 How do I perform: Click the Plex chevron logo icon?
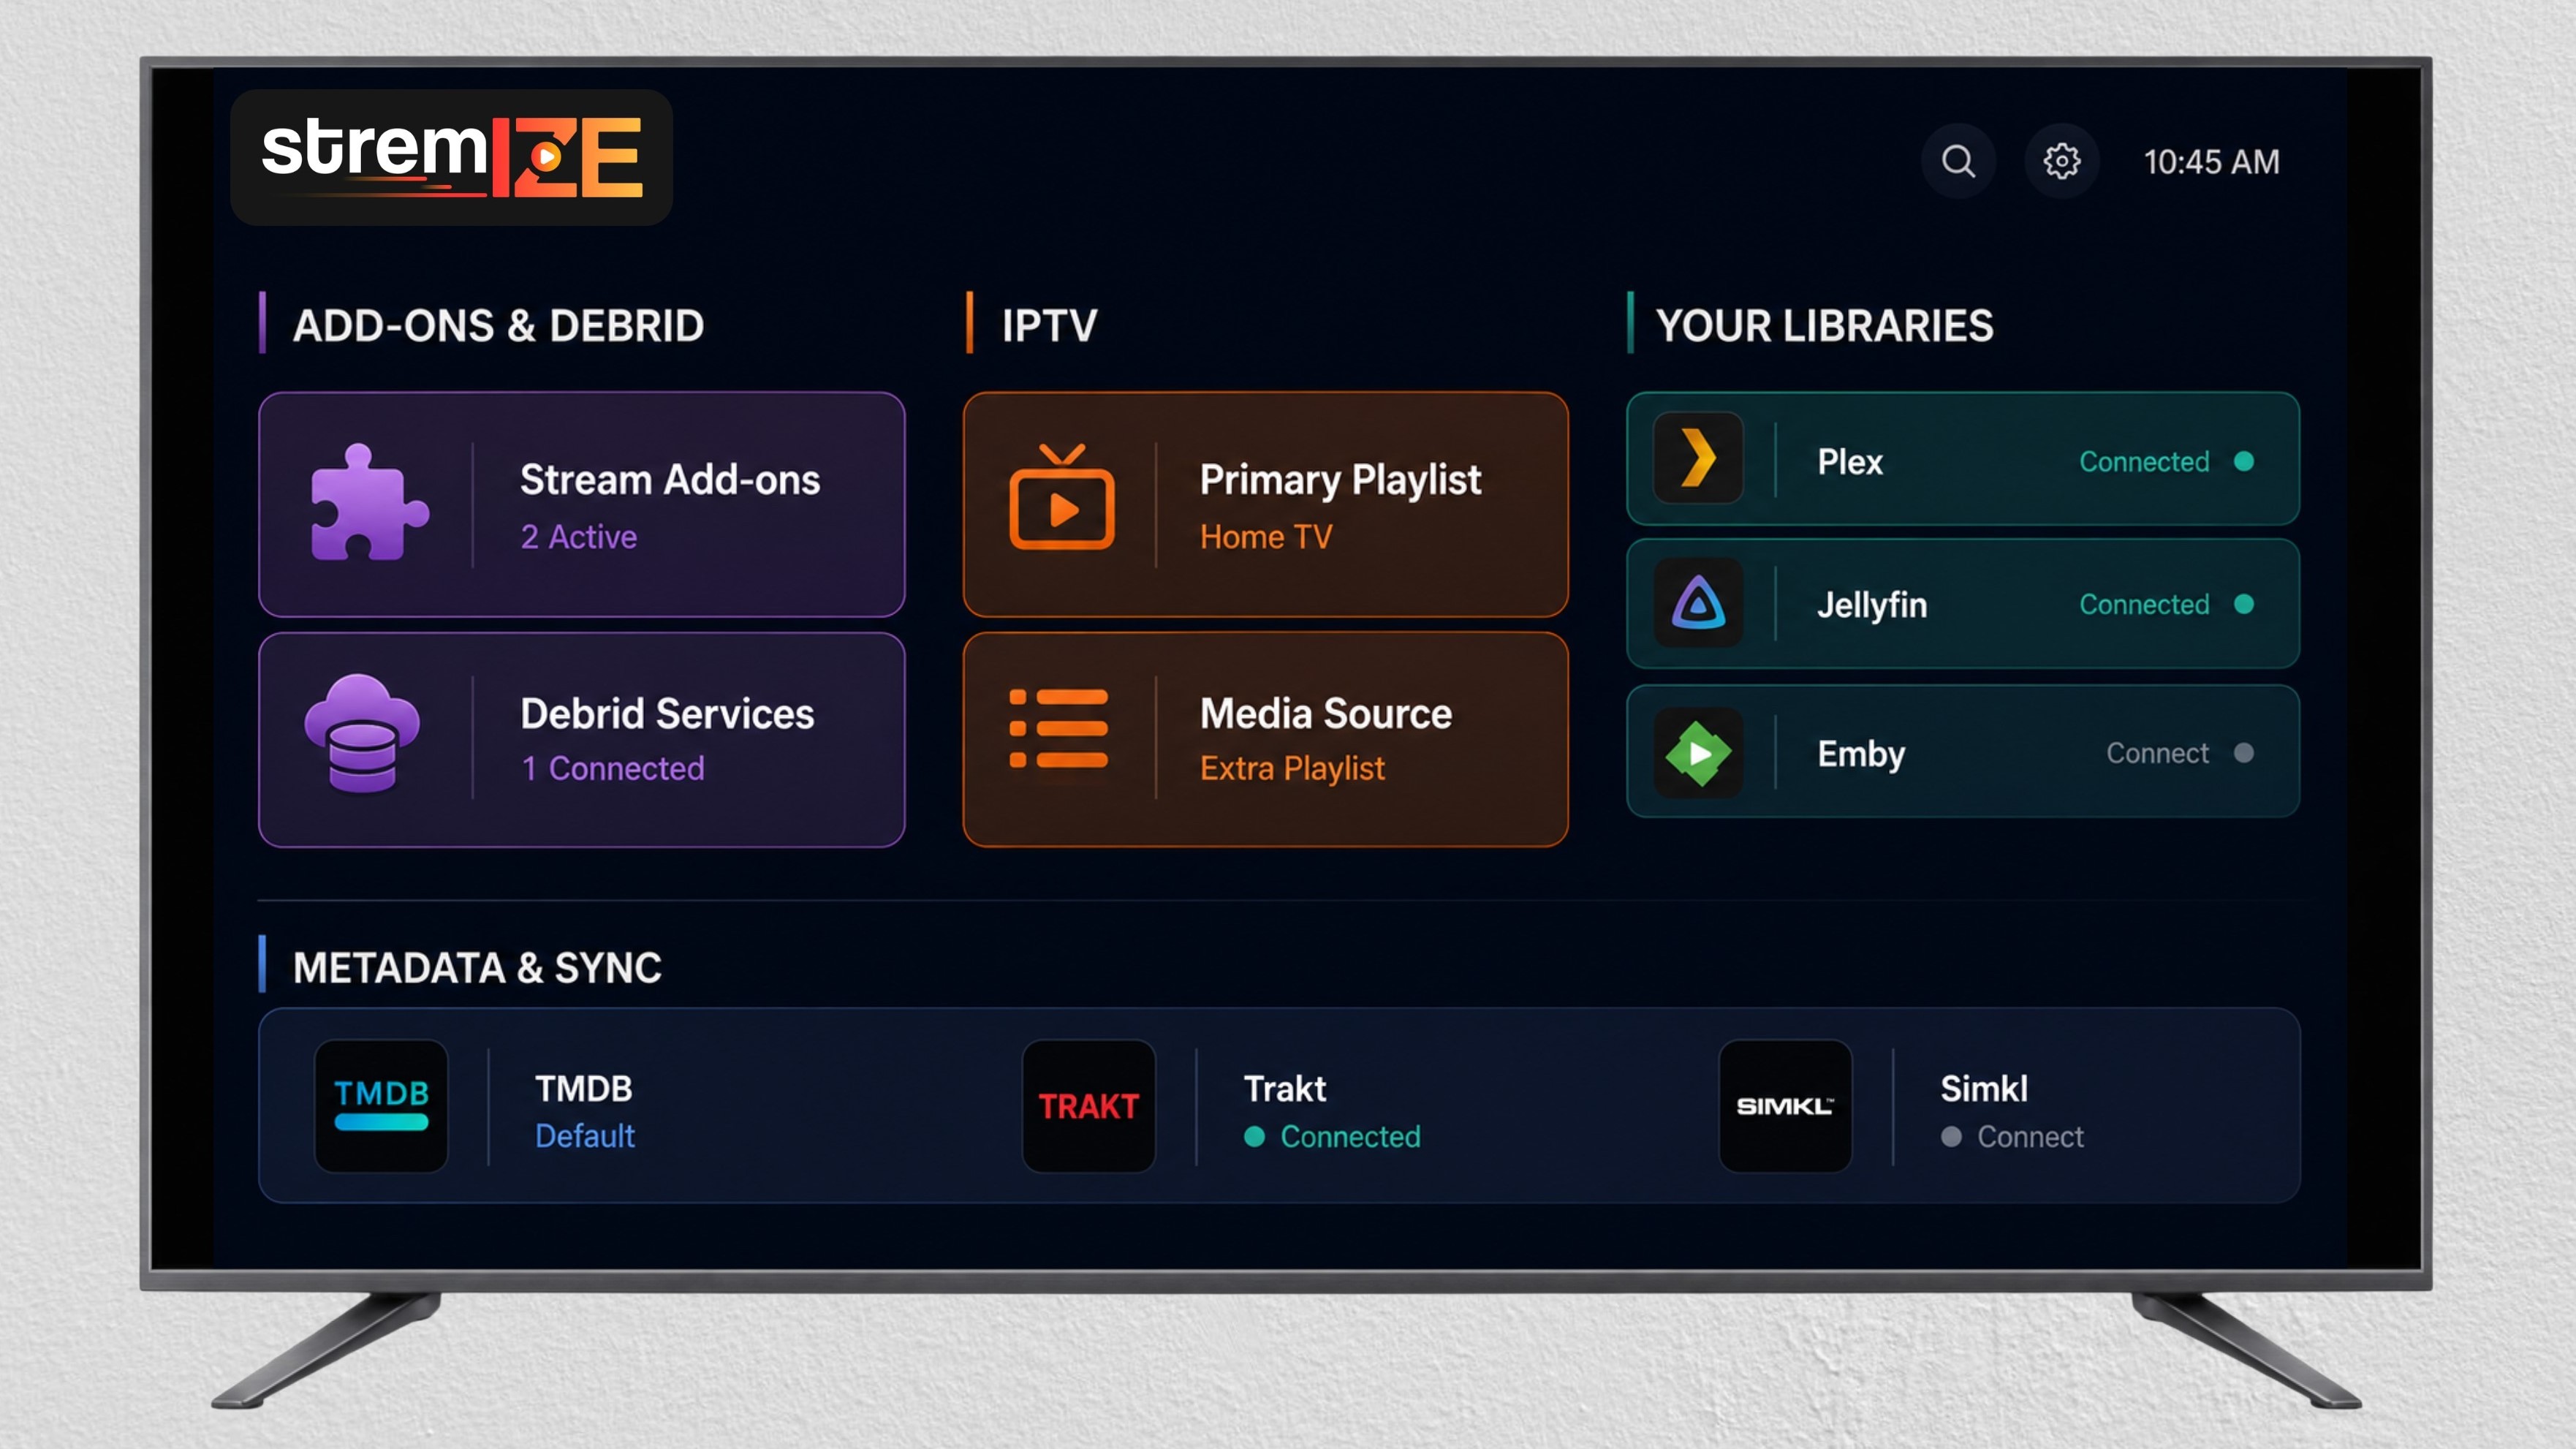(x=1698, y=458)
